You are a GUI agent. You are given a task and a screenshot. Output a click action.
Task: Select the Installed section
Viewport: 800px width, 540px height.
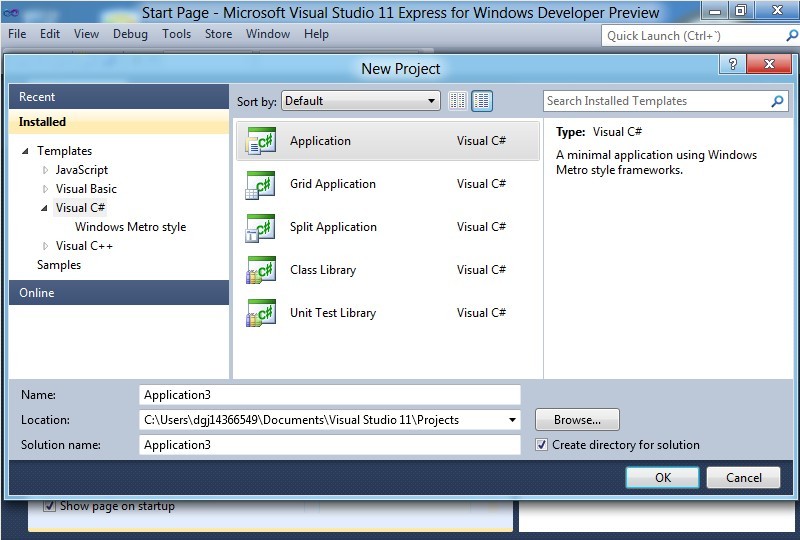(x=119, y=122)
